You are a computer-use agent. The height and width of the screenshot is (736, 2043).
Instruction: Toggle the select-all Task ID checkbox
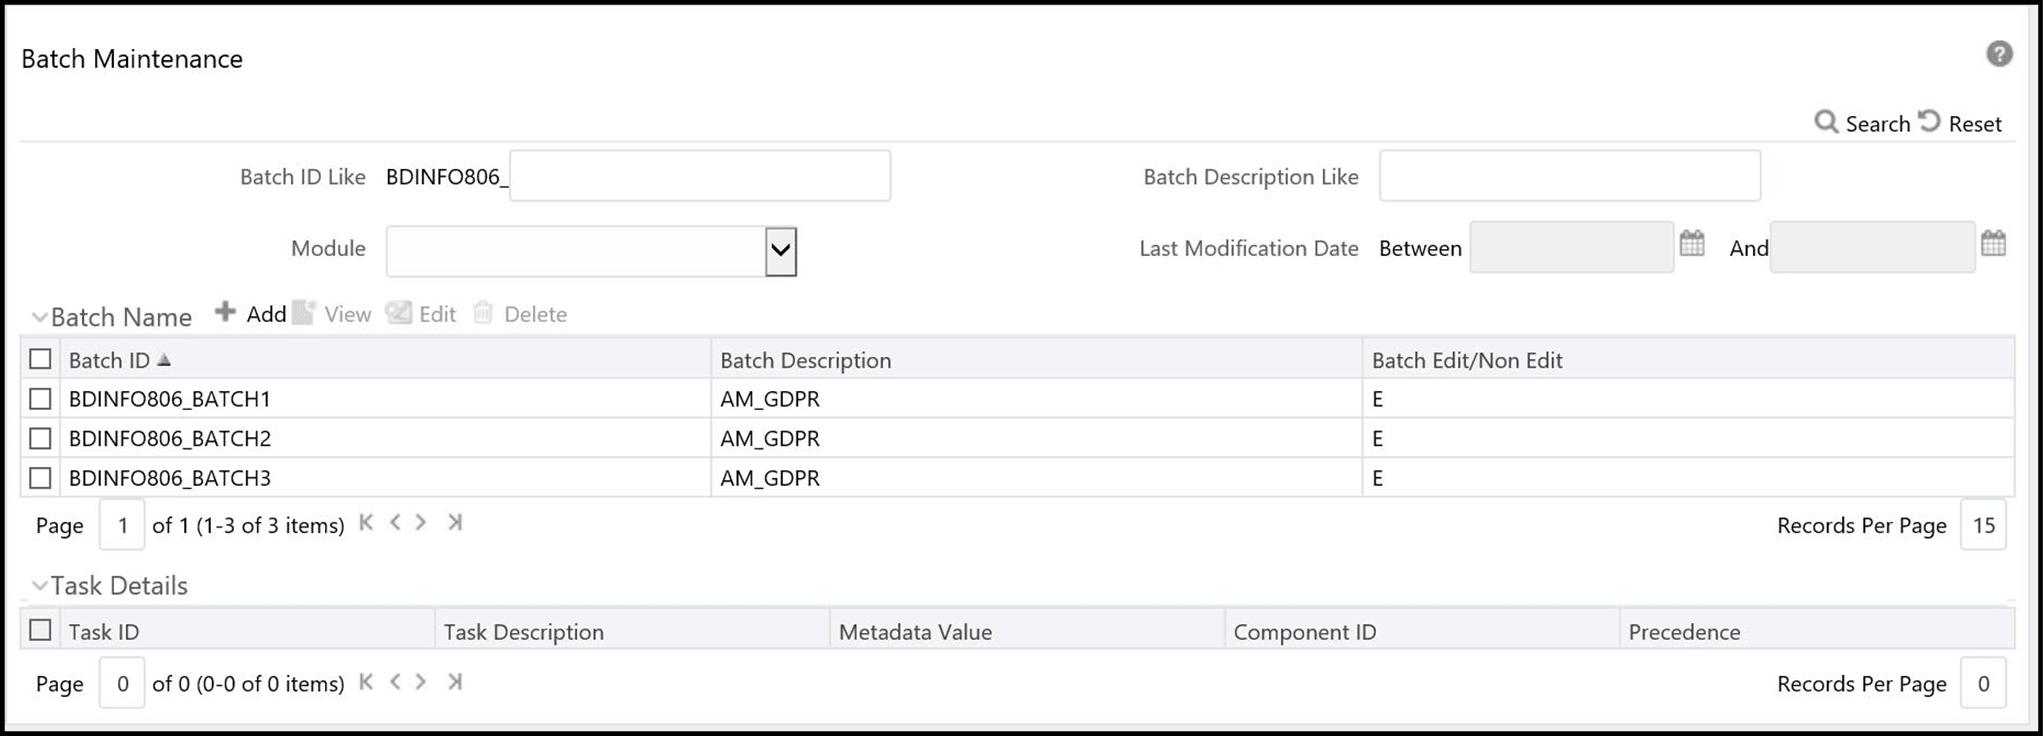[x=40, y=630]
